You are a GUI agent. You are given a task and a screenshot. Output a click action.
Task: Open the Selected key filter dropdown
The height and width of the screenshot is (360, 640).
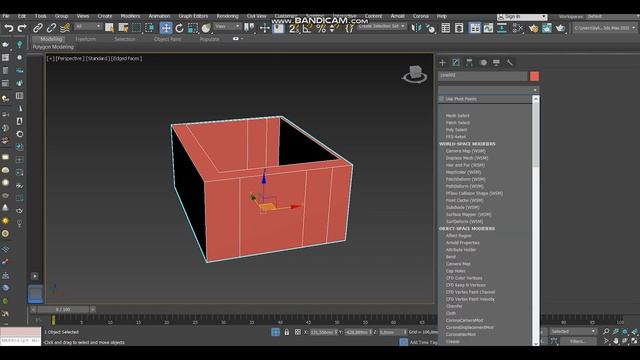573,331
